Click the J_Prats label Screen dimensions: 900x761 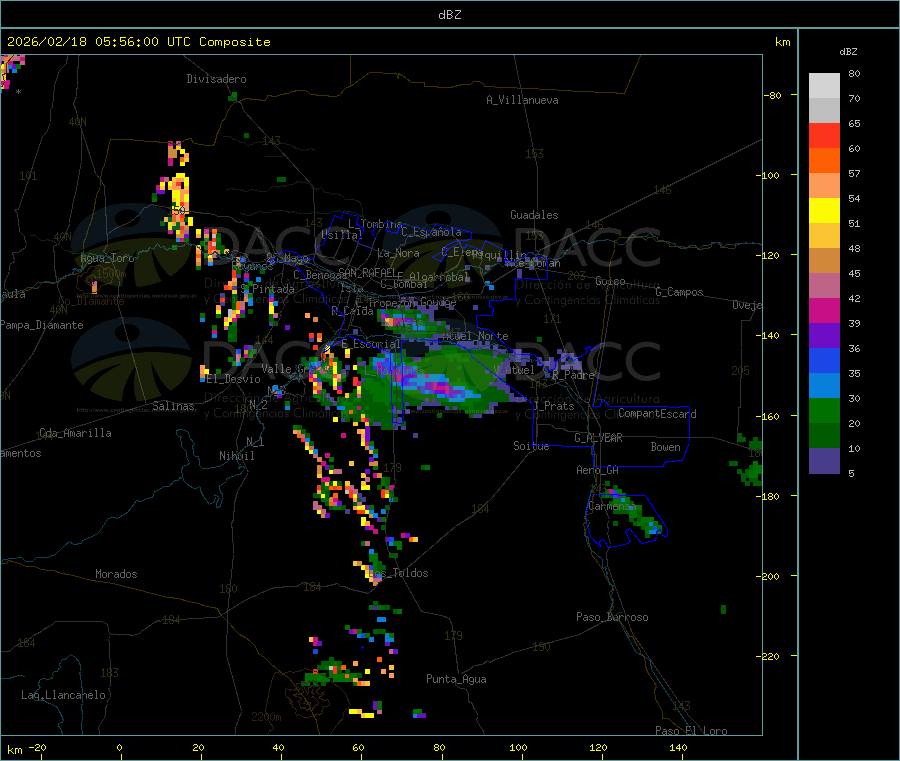pyautogui.click(x=553, y=406)
